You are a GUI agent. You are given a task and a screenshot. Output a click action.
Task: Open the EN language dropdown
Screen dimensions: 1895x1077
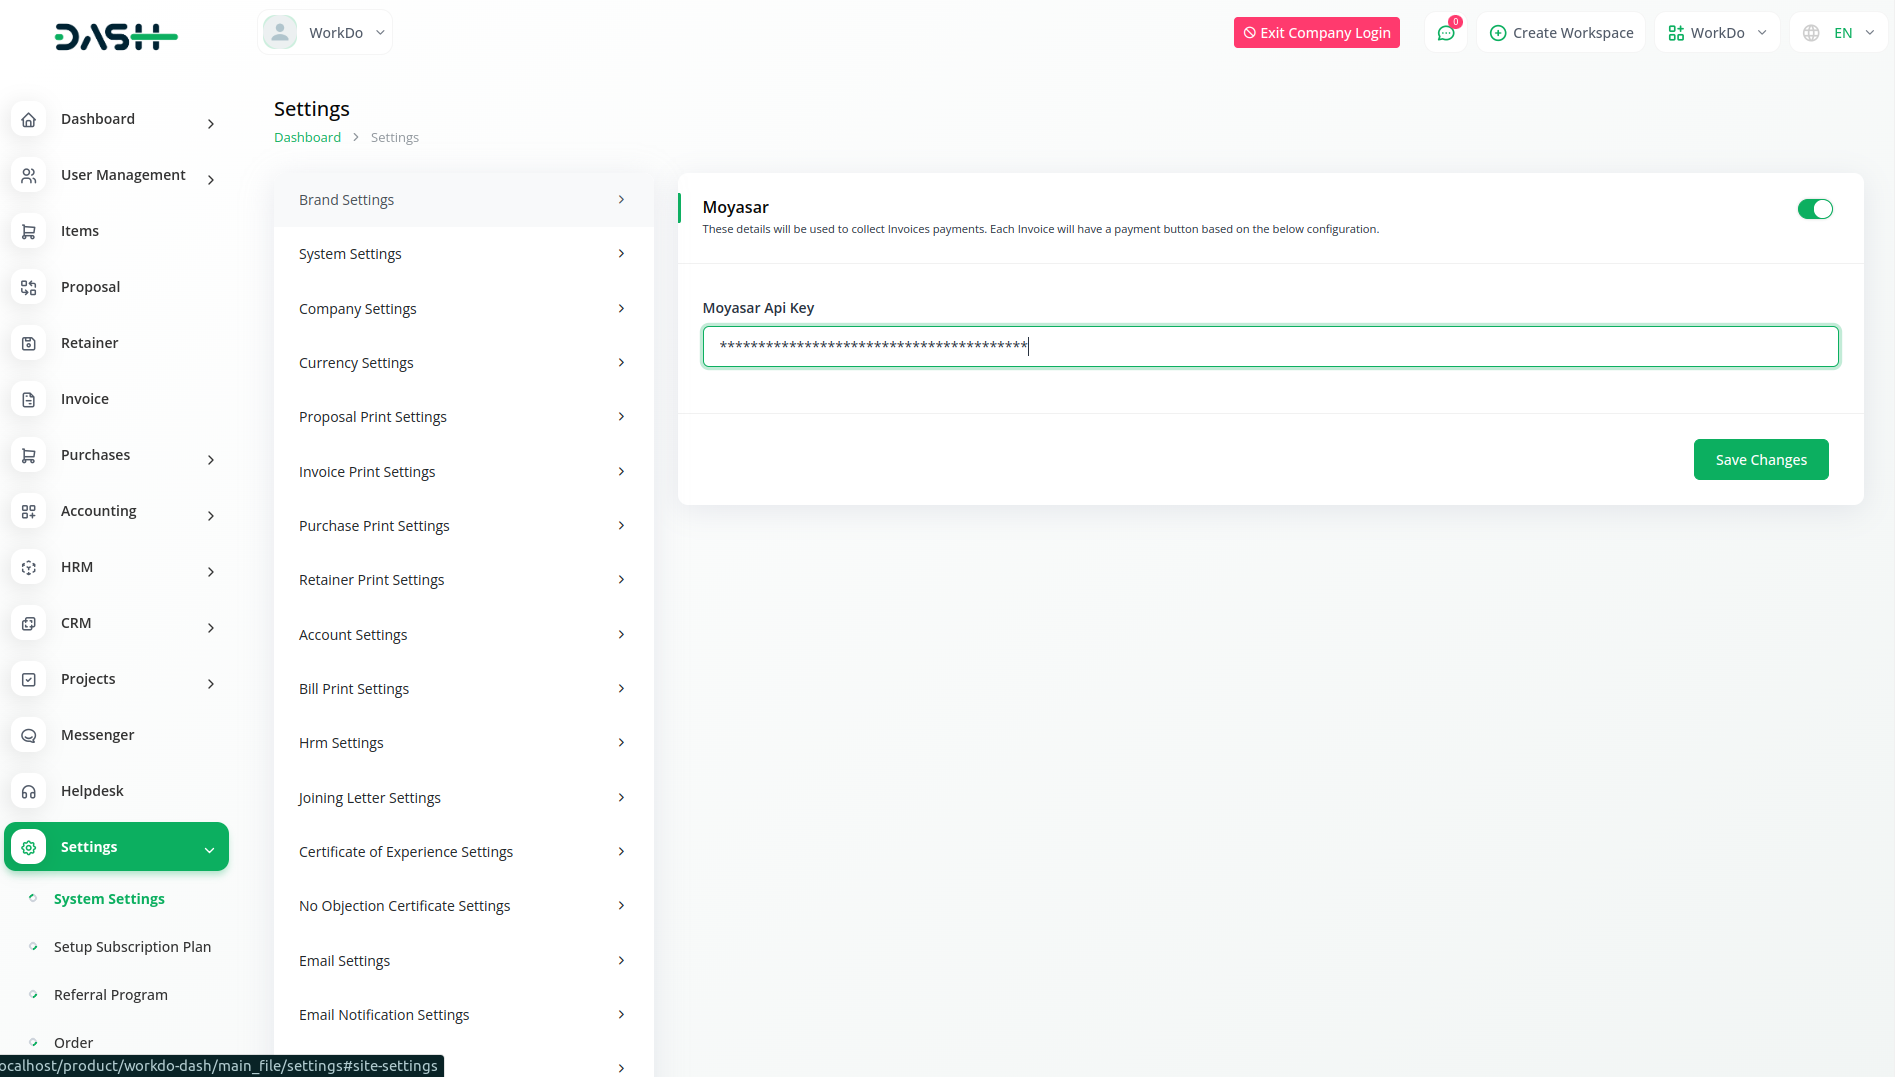click(1838, 33)
